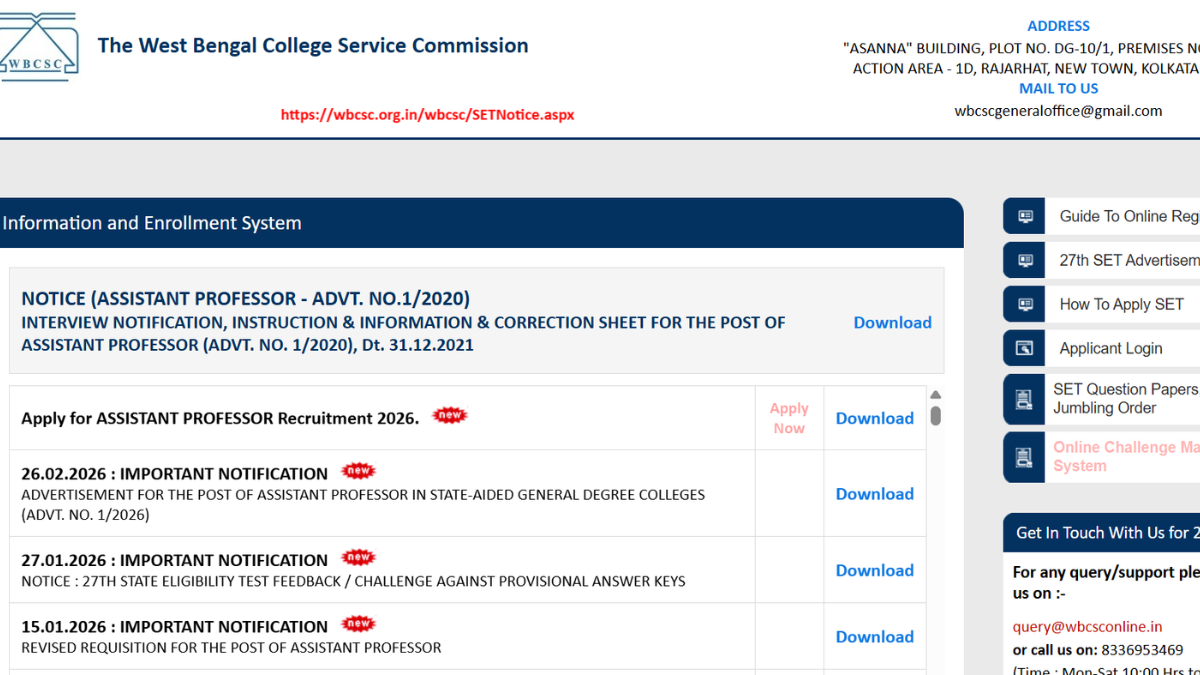Image resolution: width=1200 pixels, height=675 pixels.
Task: Click Apply Now for Assistant Professor Recruitment
Action: coord(788,418)
